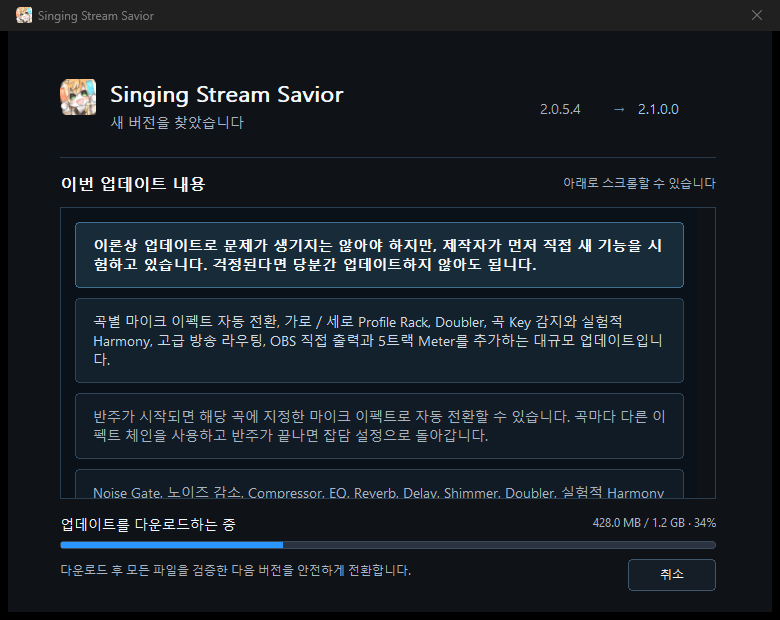
Task: Click the large Singing Stream Savior app icon
Action: point(78,97)
